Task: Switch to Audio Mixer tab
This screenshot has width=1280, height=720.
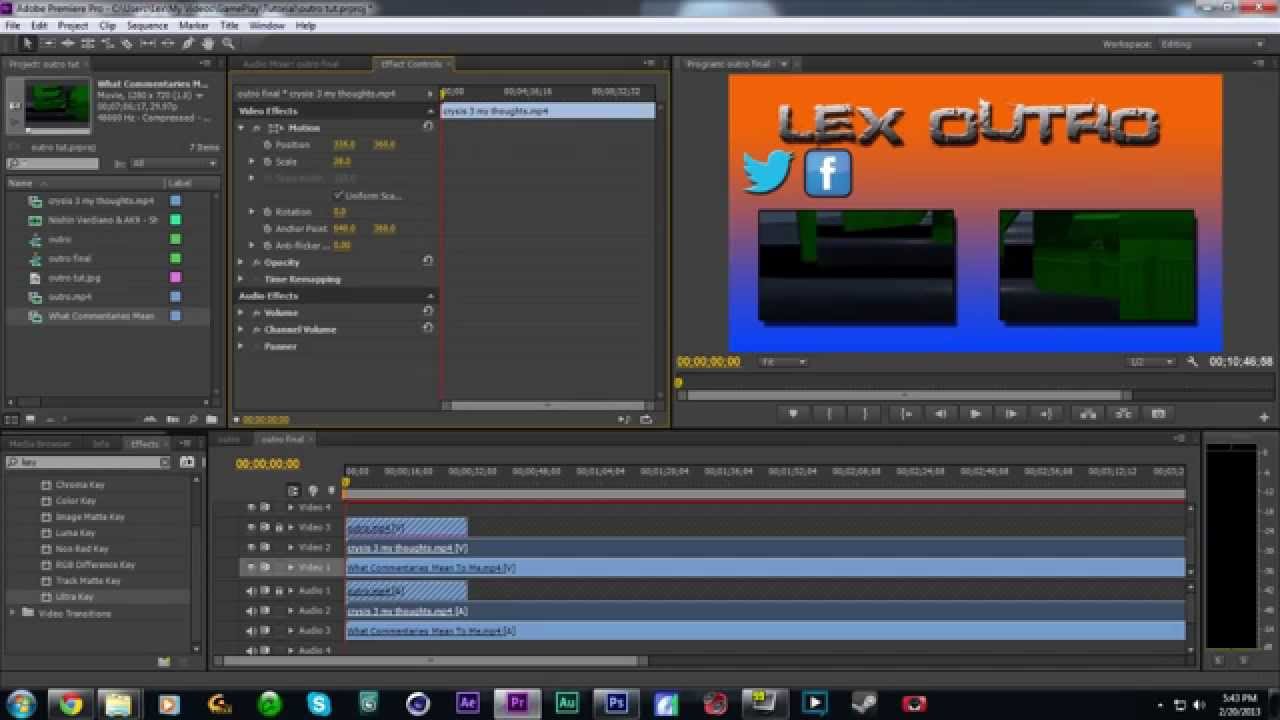Action: click(291, 64)
